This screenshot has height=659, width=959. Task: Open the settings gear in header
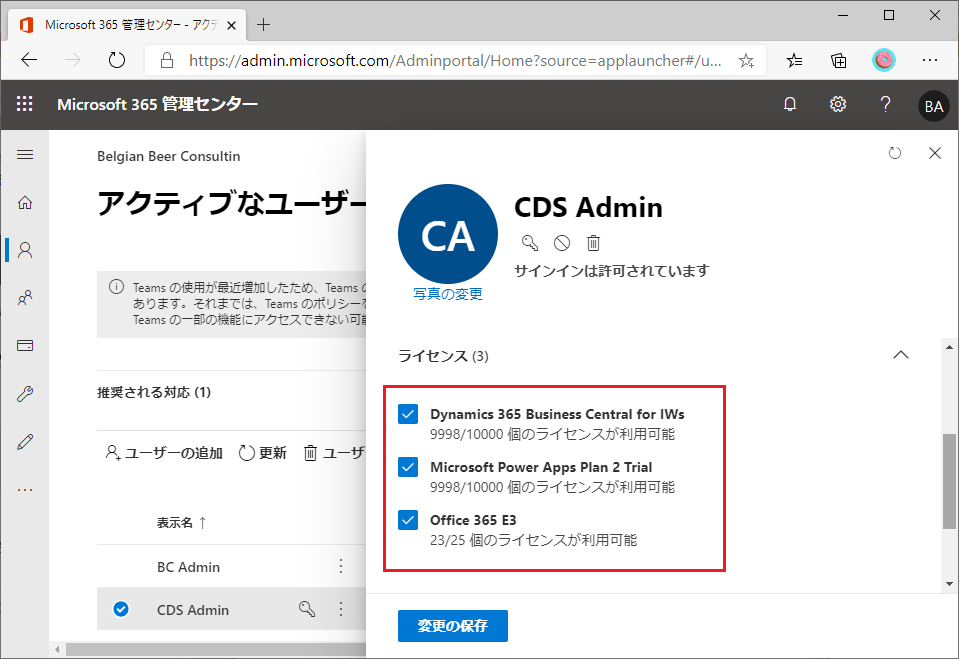pos(837,105)
